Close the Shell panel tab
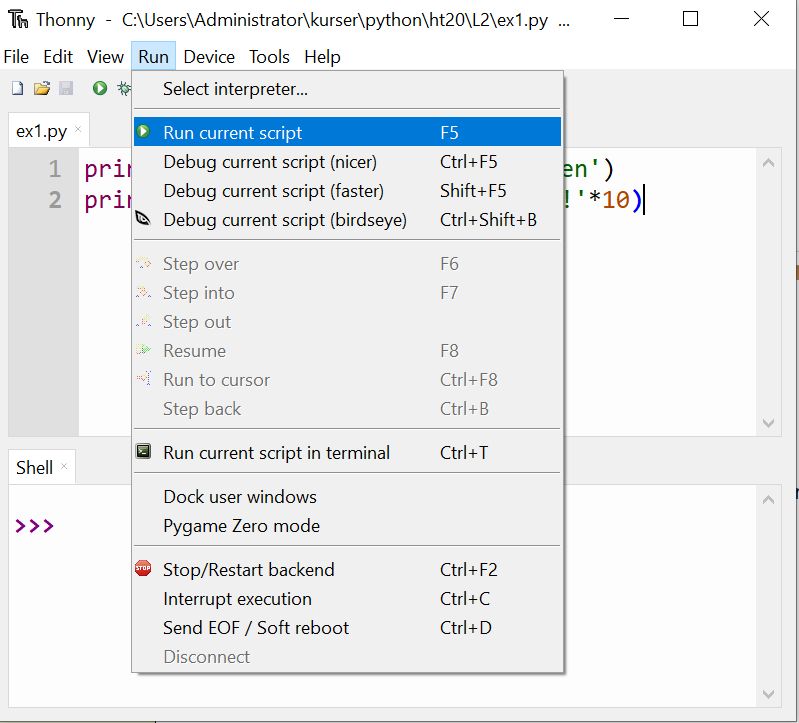Screen dimensions: 799x723 coord(64,466)
